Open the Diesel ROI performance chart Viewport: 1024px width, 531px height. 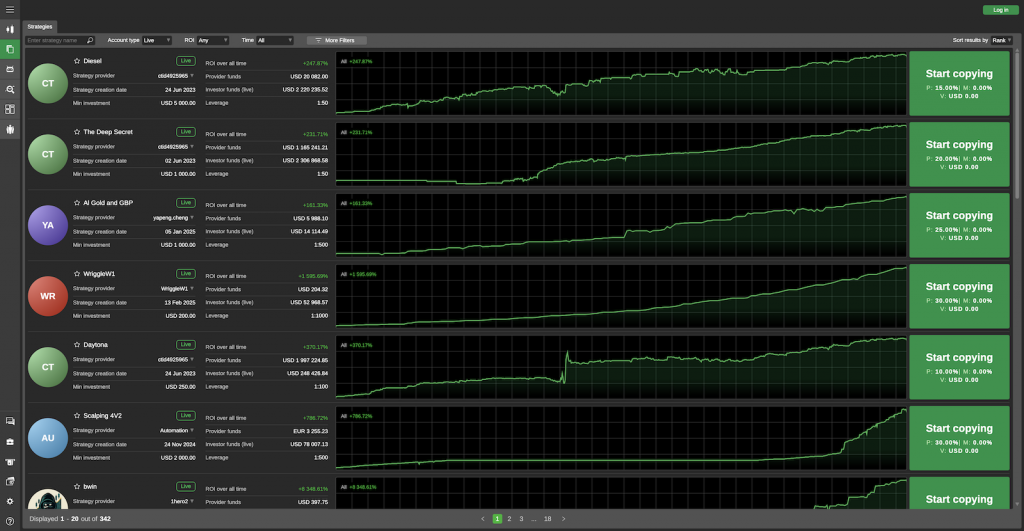click(621, 84)
